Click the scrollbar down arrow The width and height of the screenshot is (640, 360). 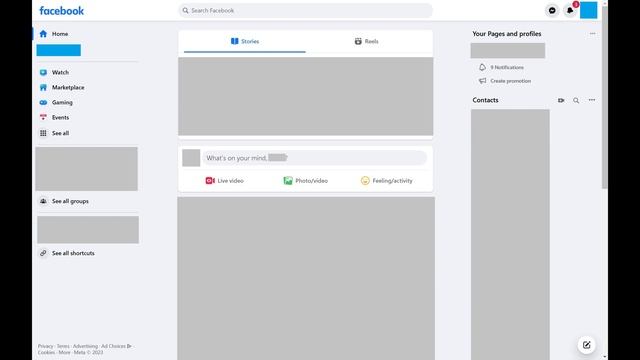tap(604, 357)
